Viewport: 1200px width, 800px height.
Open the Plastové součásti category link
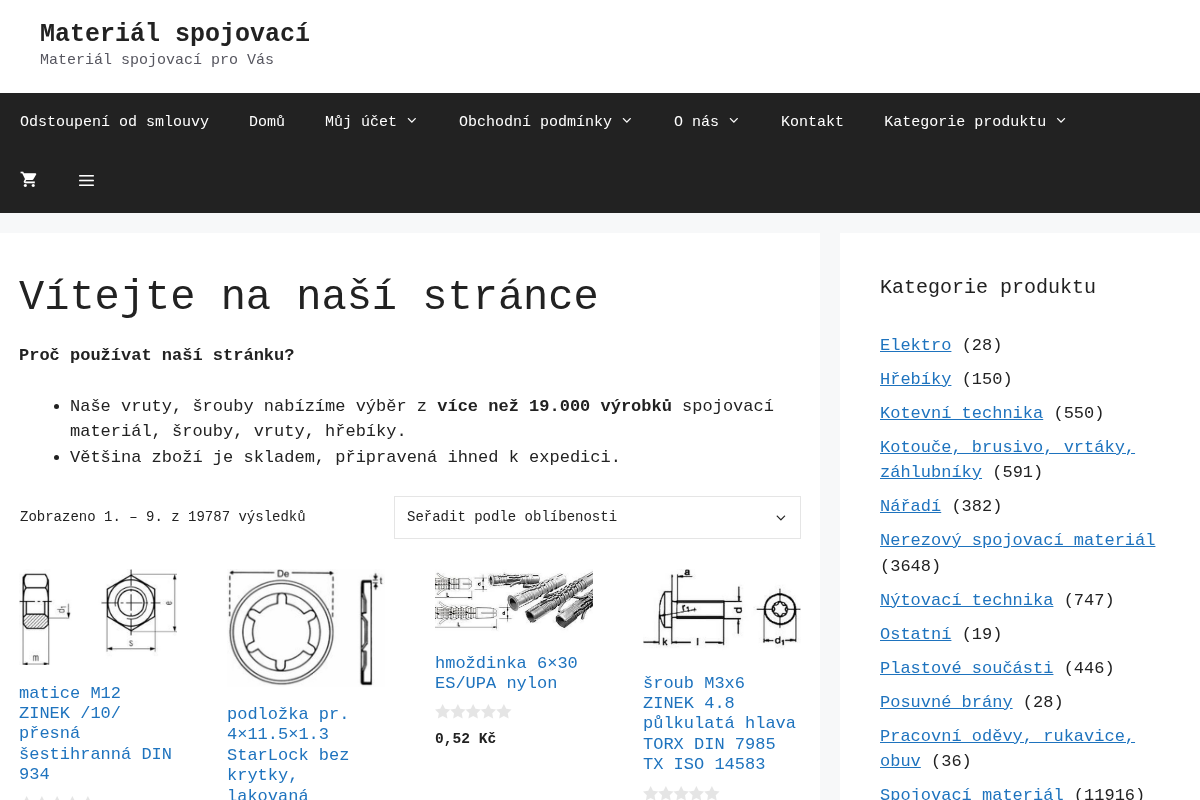coord(966,668)
